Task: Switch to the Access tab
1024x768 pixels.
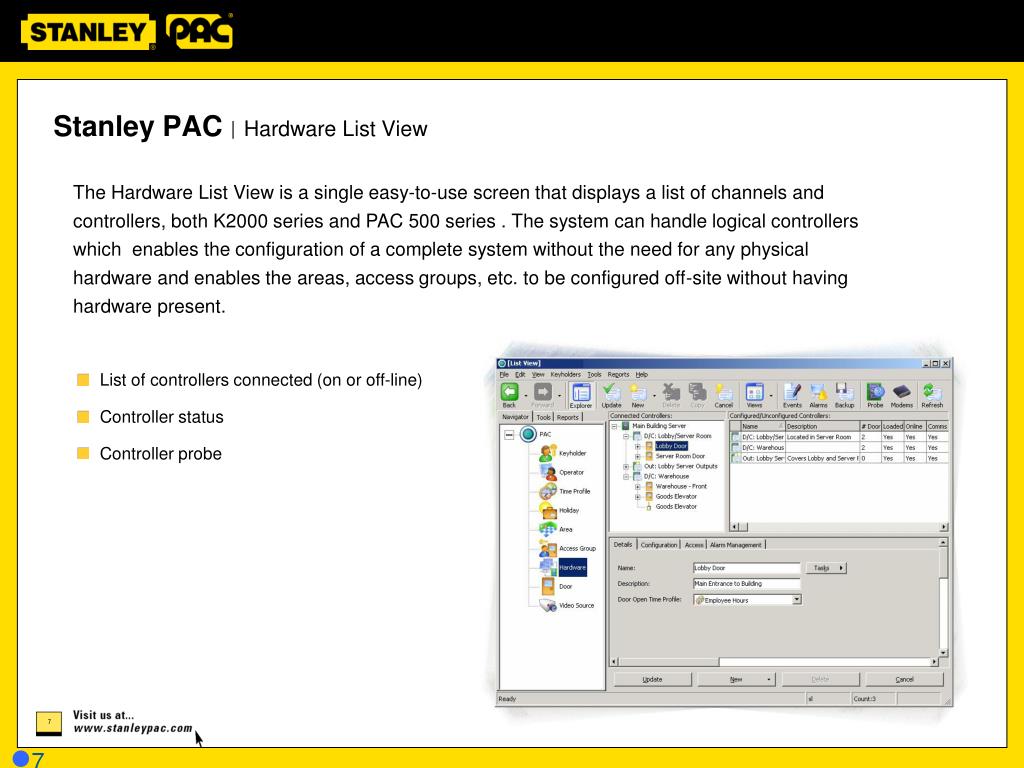Action: tap(694, 545)
